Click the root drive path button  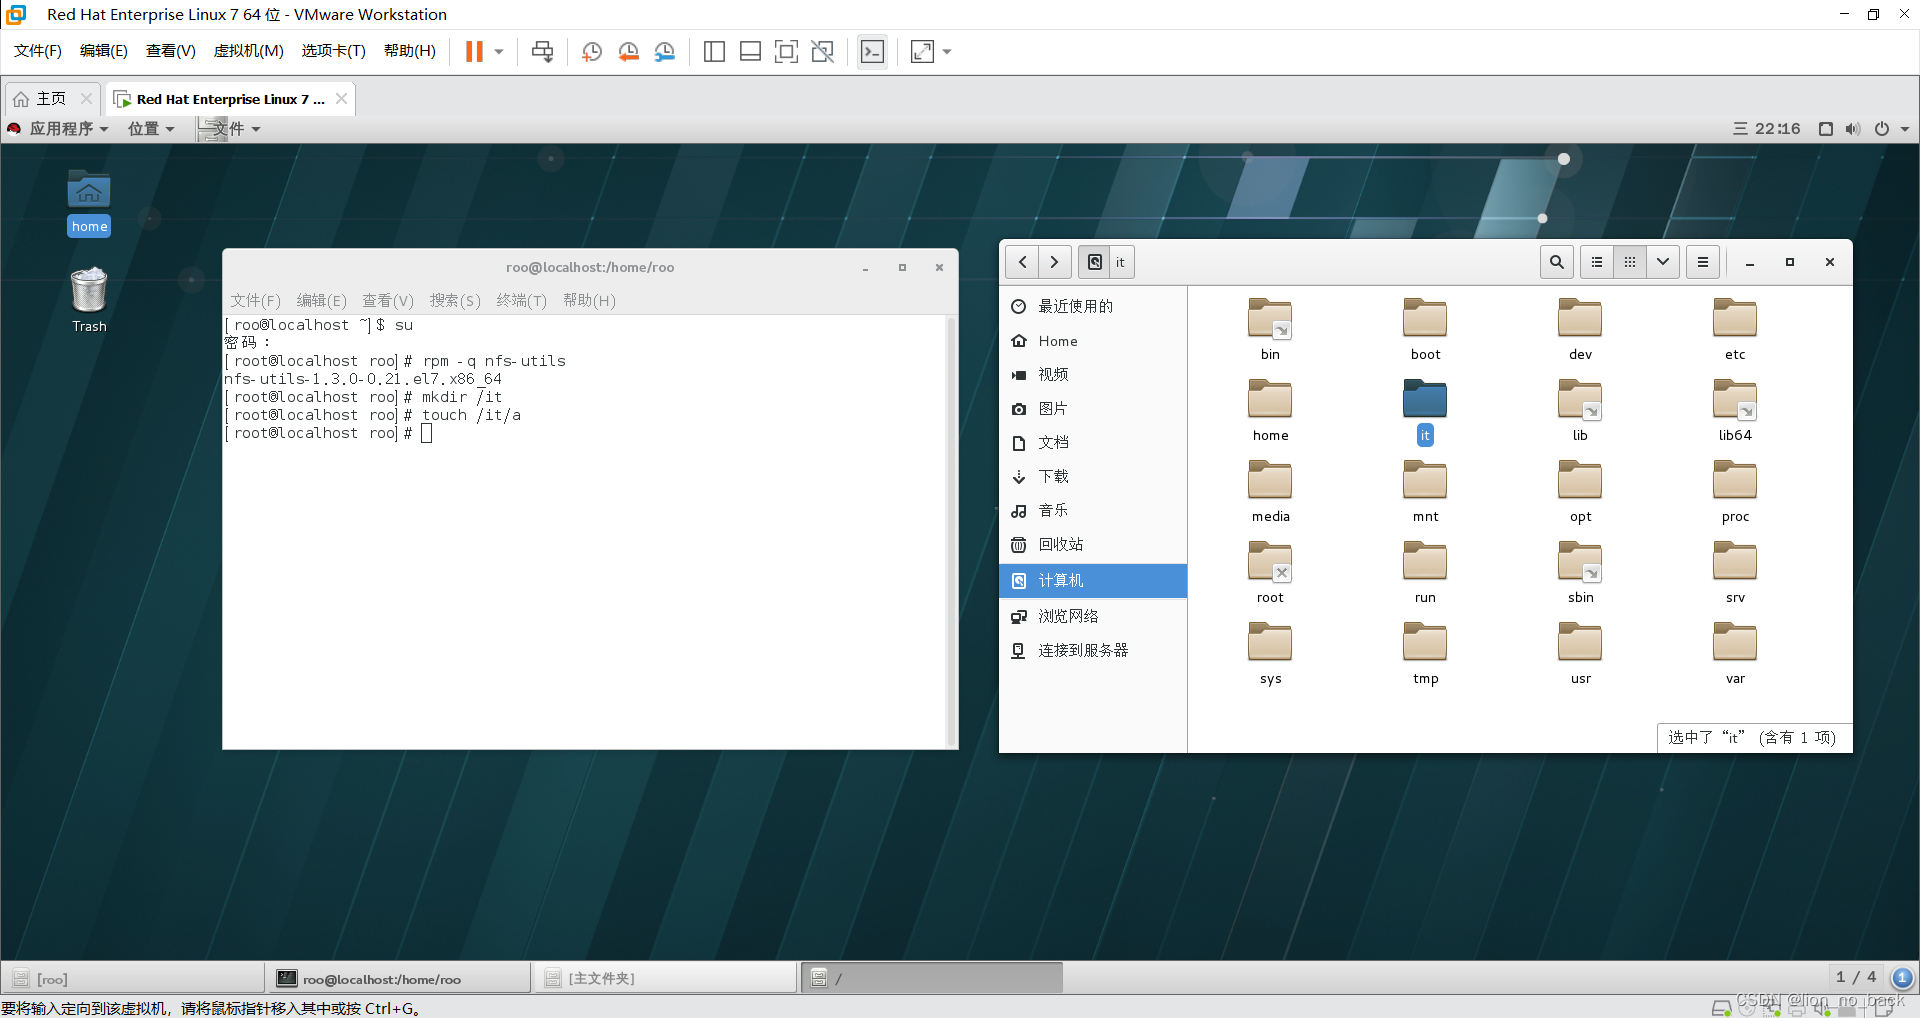1095,262
